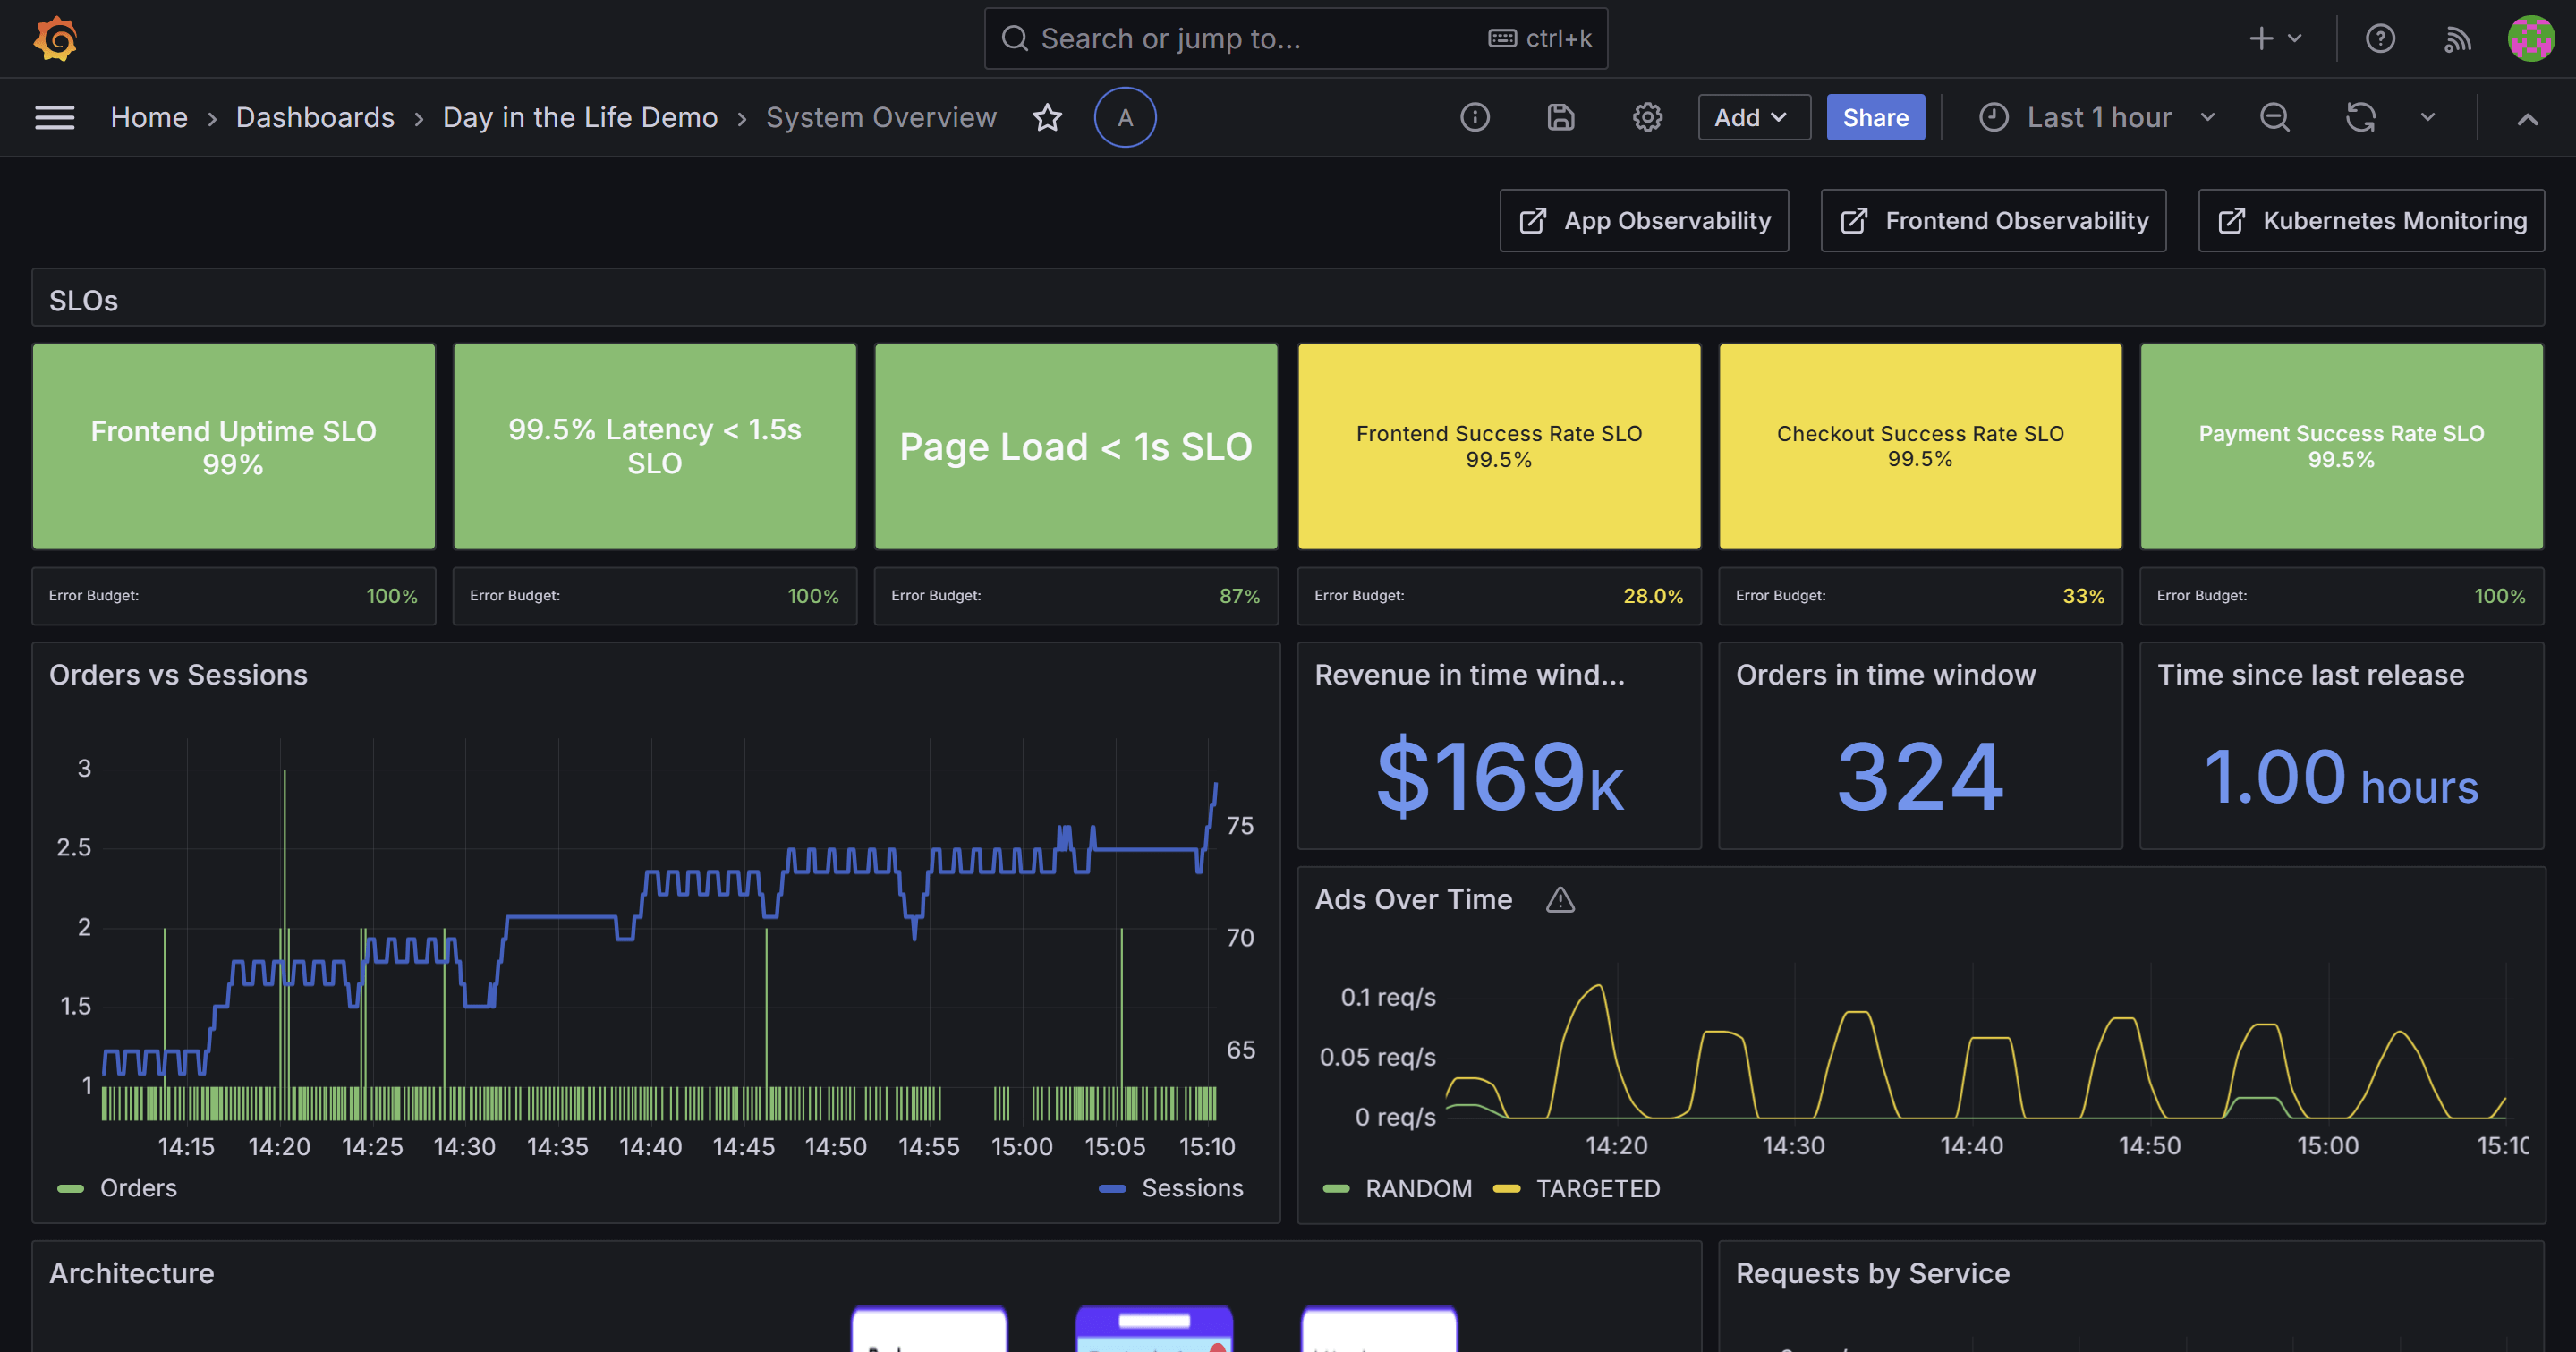Open the help question mark icon
2576x1352 pixels.
click(x=2380, y=39)
